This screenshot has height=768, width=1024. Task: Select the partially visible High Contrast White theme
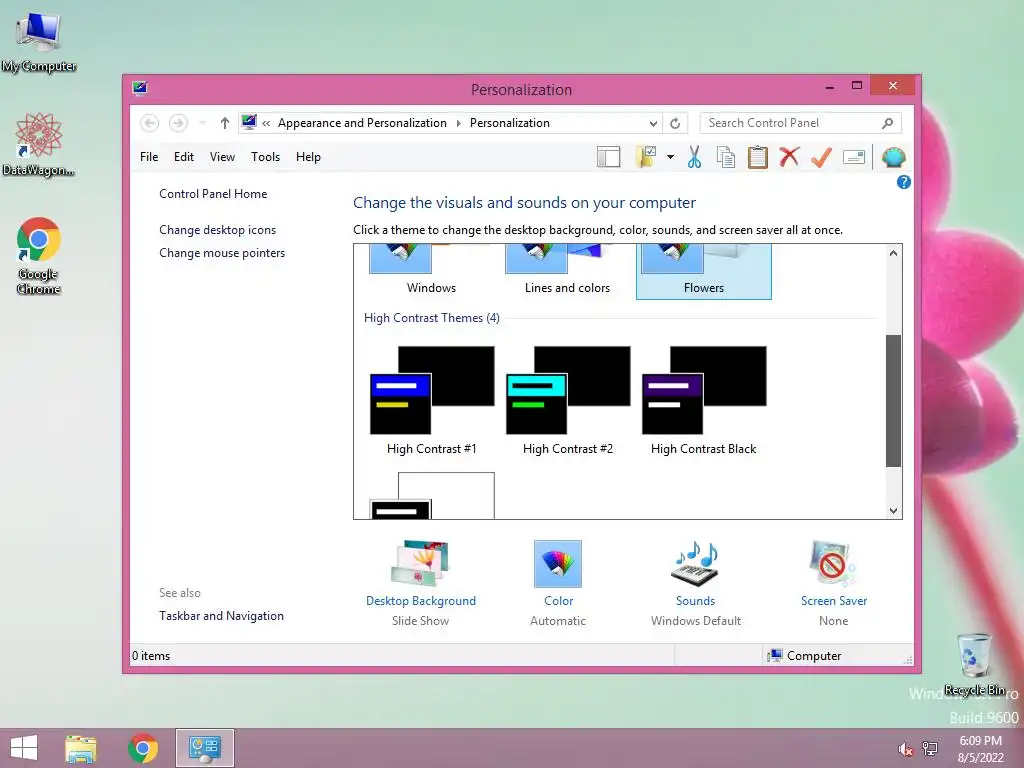point(432,496)
